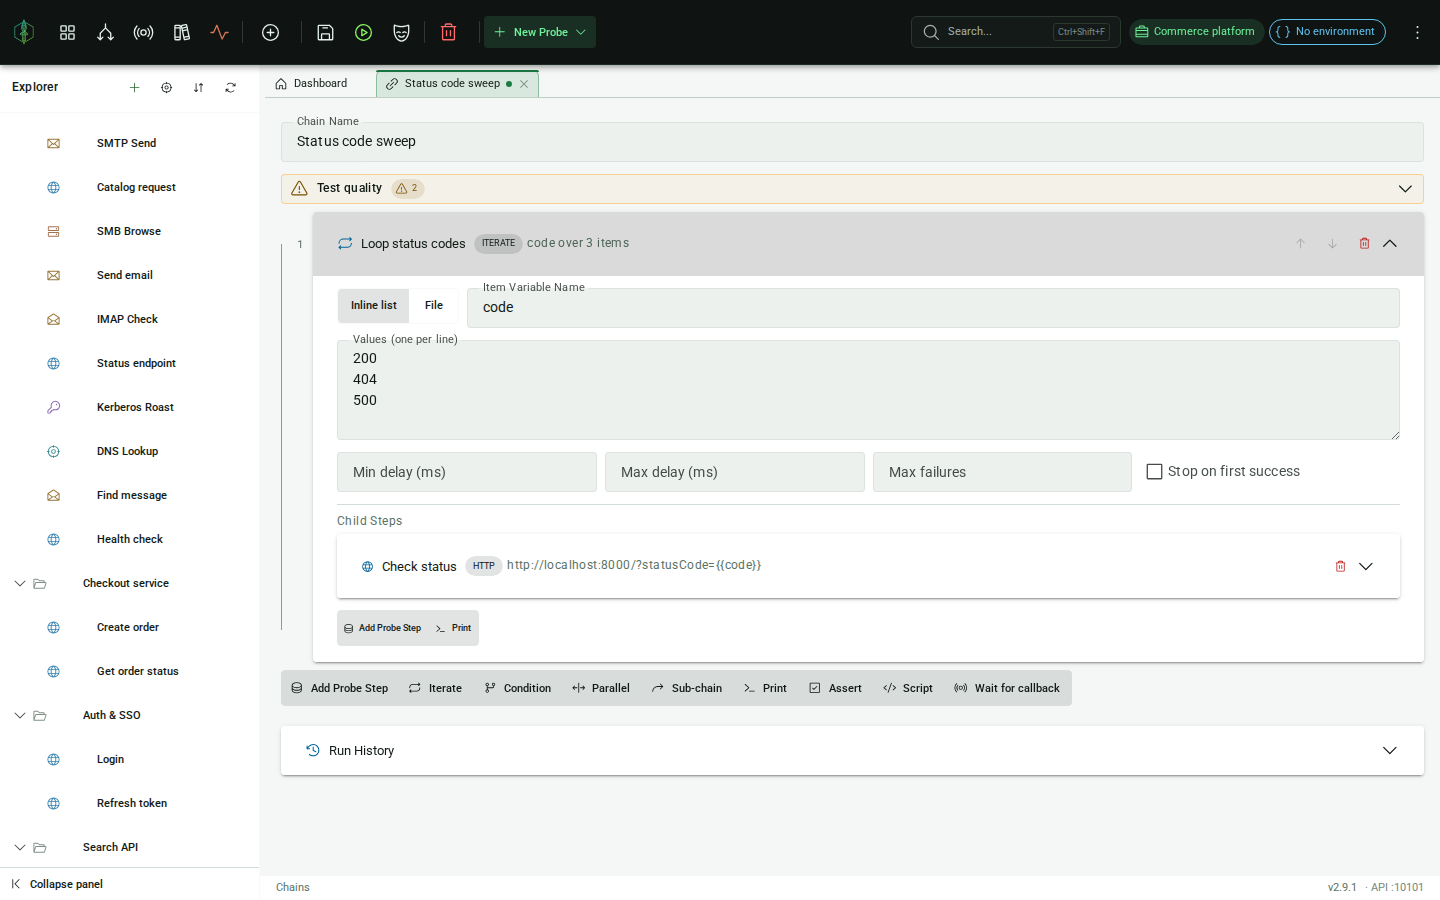The width and height of the screenshot is (1440, 900).
Task: Click the Run History clock icon
Action: [x=313, y=750]
